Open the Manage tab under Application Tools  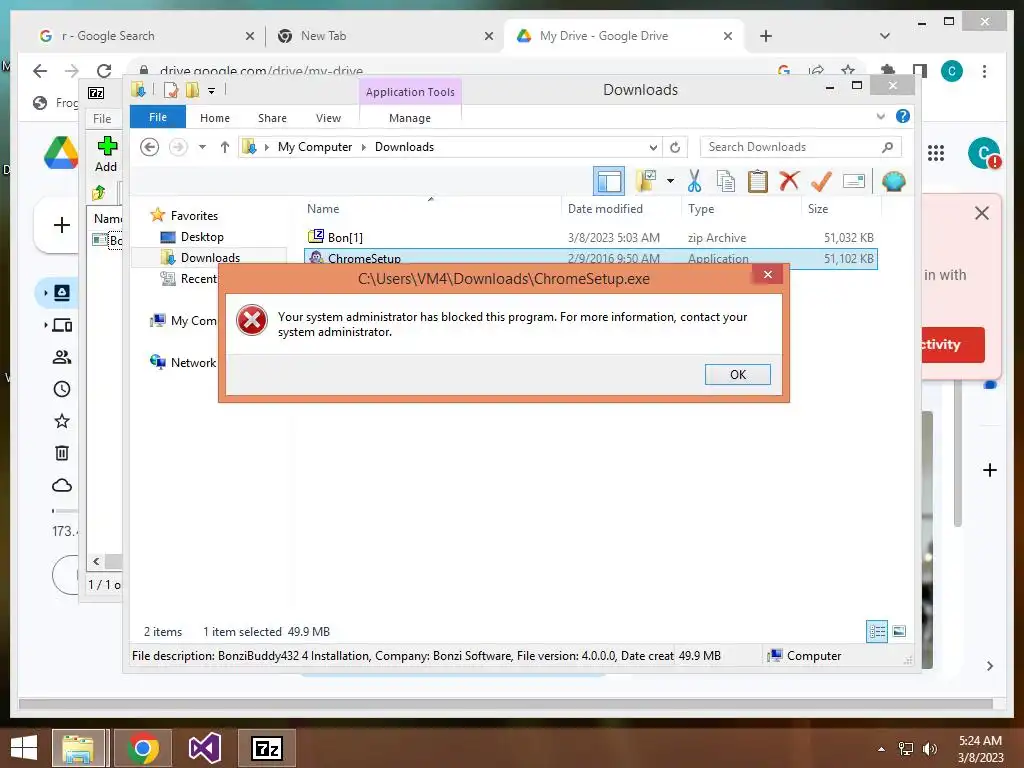click(x=409, y=118)
